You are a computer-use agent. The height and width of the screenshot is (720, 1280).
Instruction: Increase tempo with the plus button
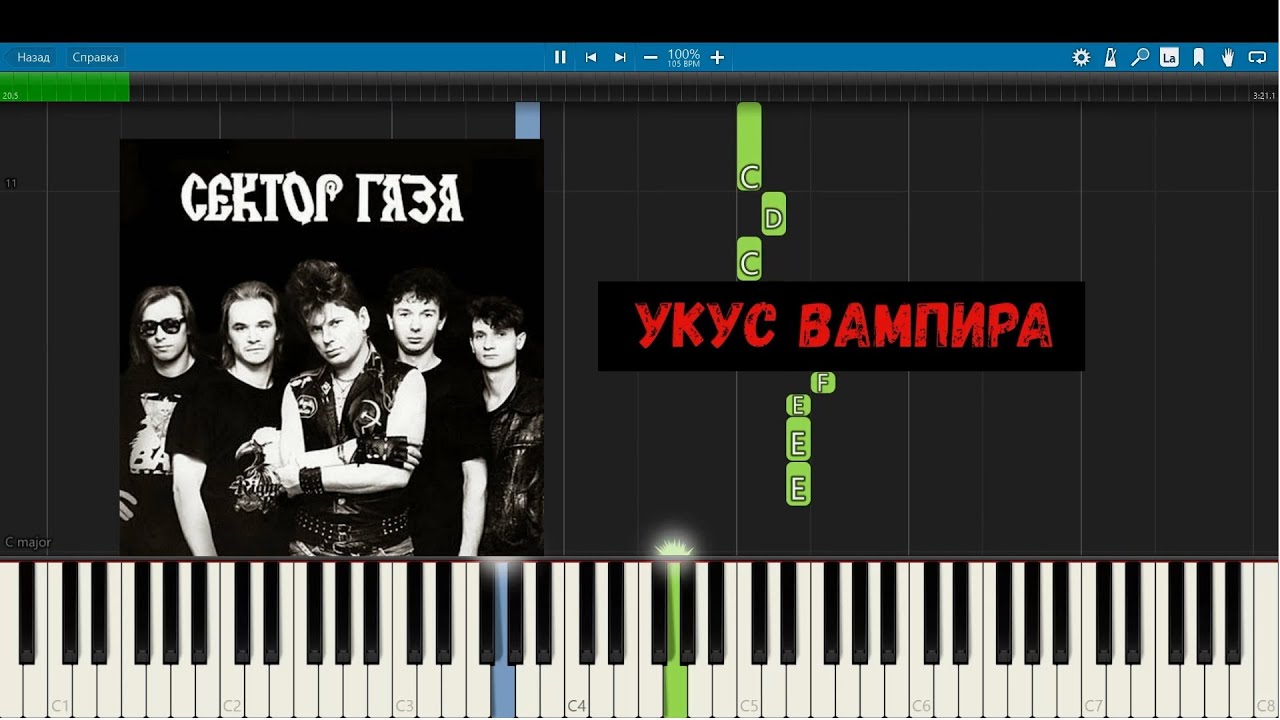tap(717, 57)
